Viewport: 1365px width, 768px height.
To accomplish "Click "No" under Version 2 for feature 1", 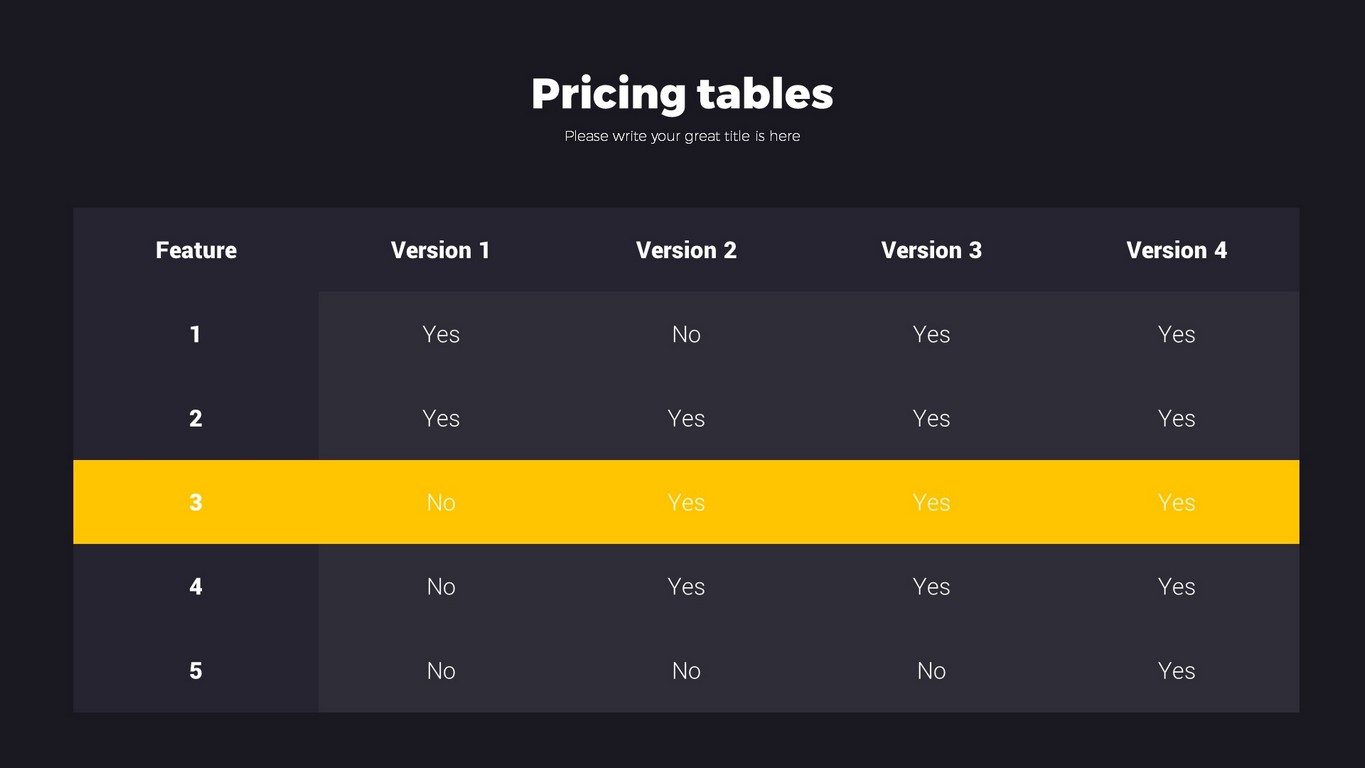I will 686,334.
